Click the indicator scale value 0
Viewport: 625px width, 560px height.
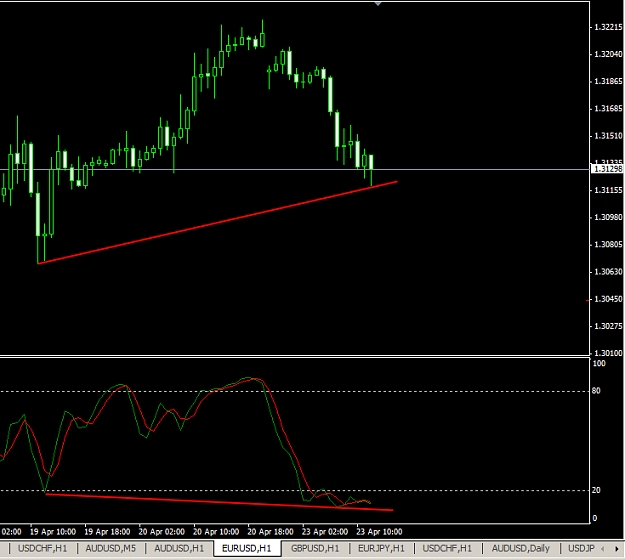(x=595, y=518)
